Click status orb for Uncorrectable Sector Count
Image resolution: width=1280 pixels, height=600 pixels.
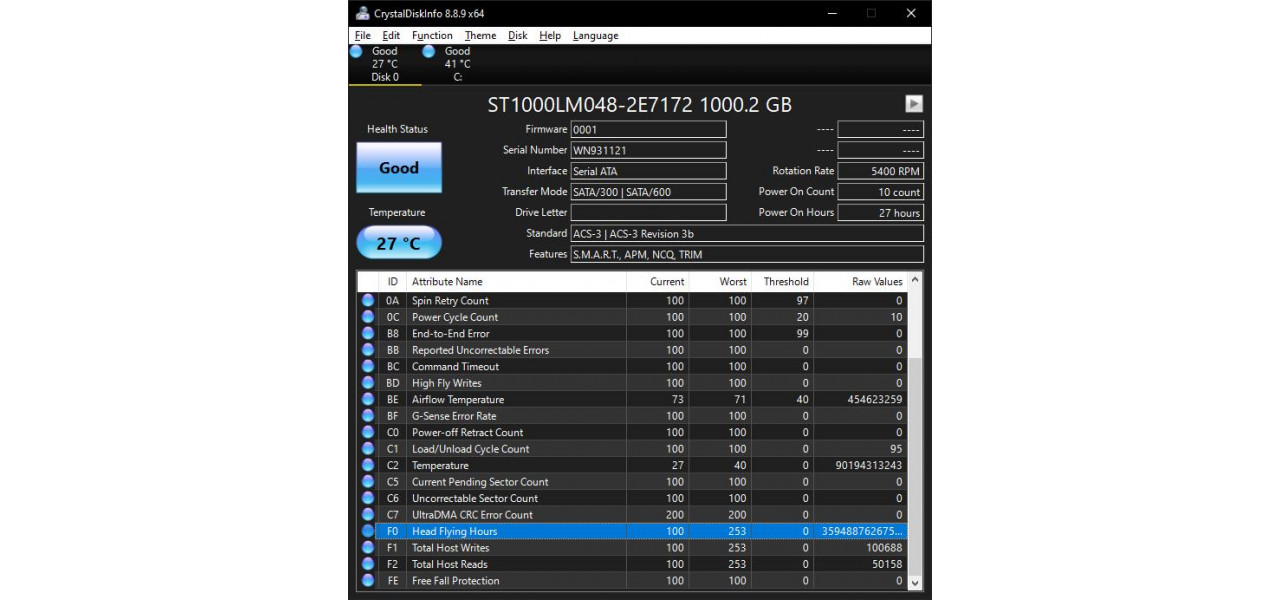click(368, 498)
